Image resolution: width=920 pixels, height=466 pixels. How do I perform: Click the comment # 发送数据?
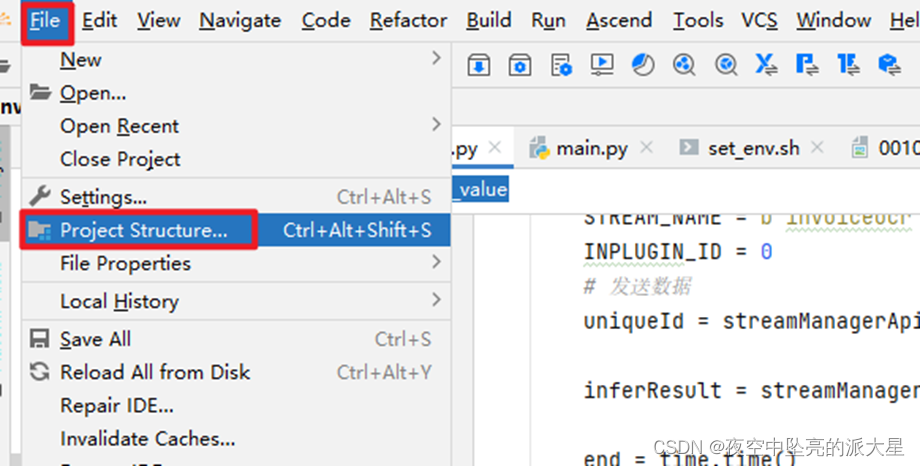(637, 286)
